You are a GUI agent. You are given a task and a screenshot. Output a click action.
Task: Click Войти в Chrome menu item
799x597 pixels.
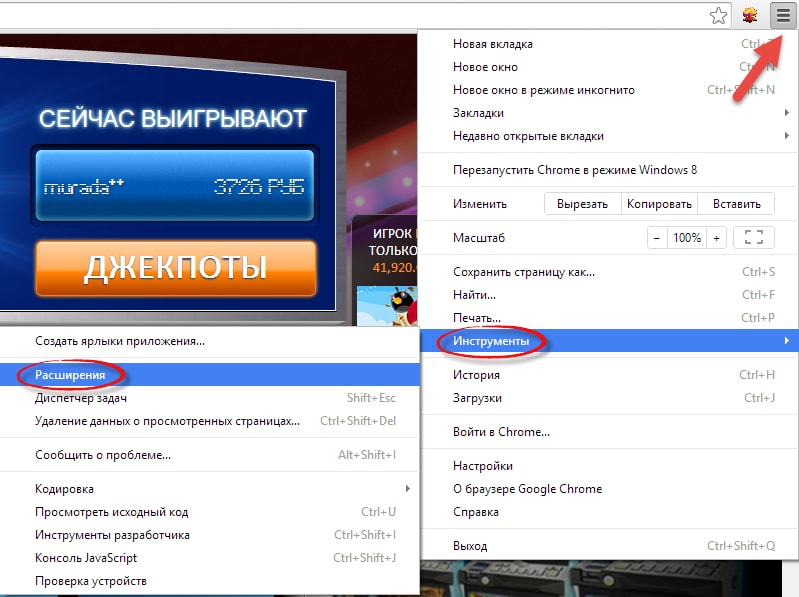[x=501, y=432]
